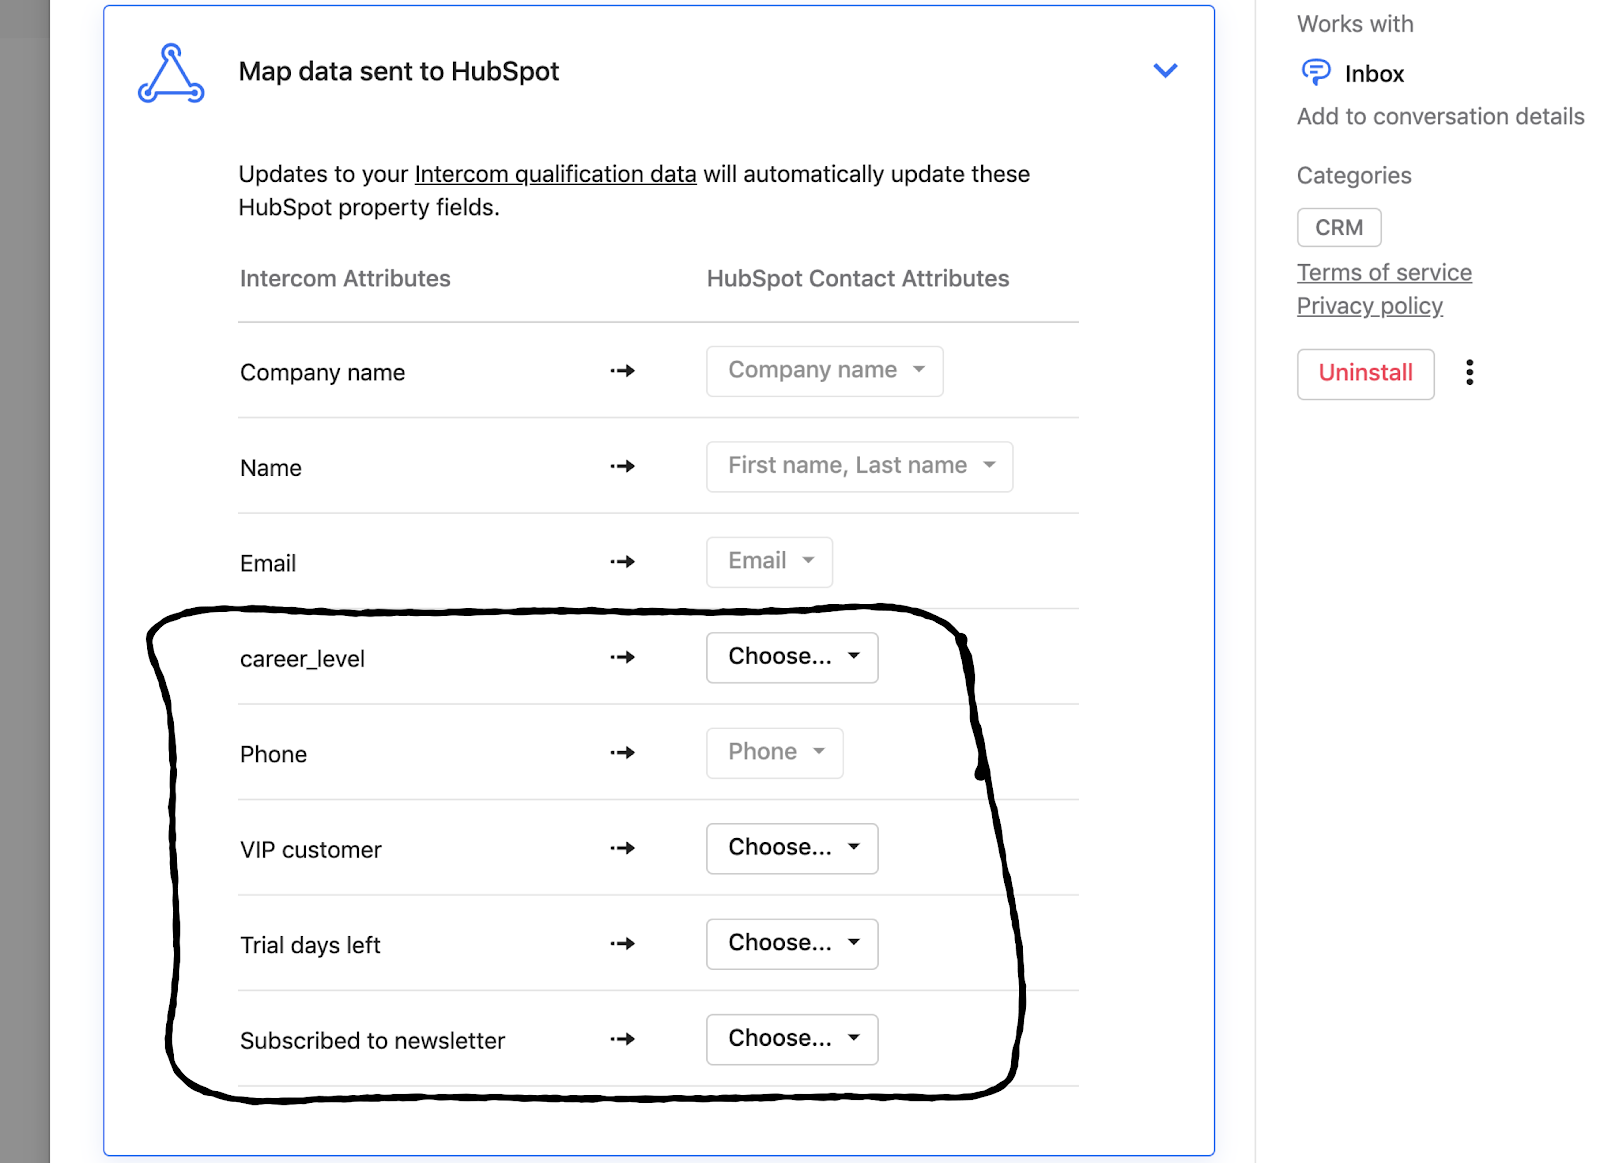Click the arrow icon in Trial days left row
Screen dimensions: 1600x1163
[x=623, y=944]
